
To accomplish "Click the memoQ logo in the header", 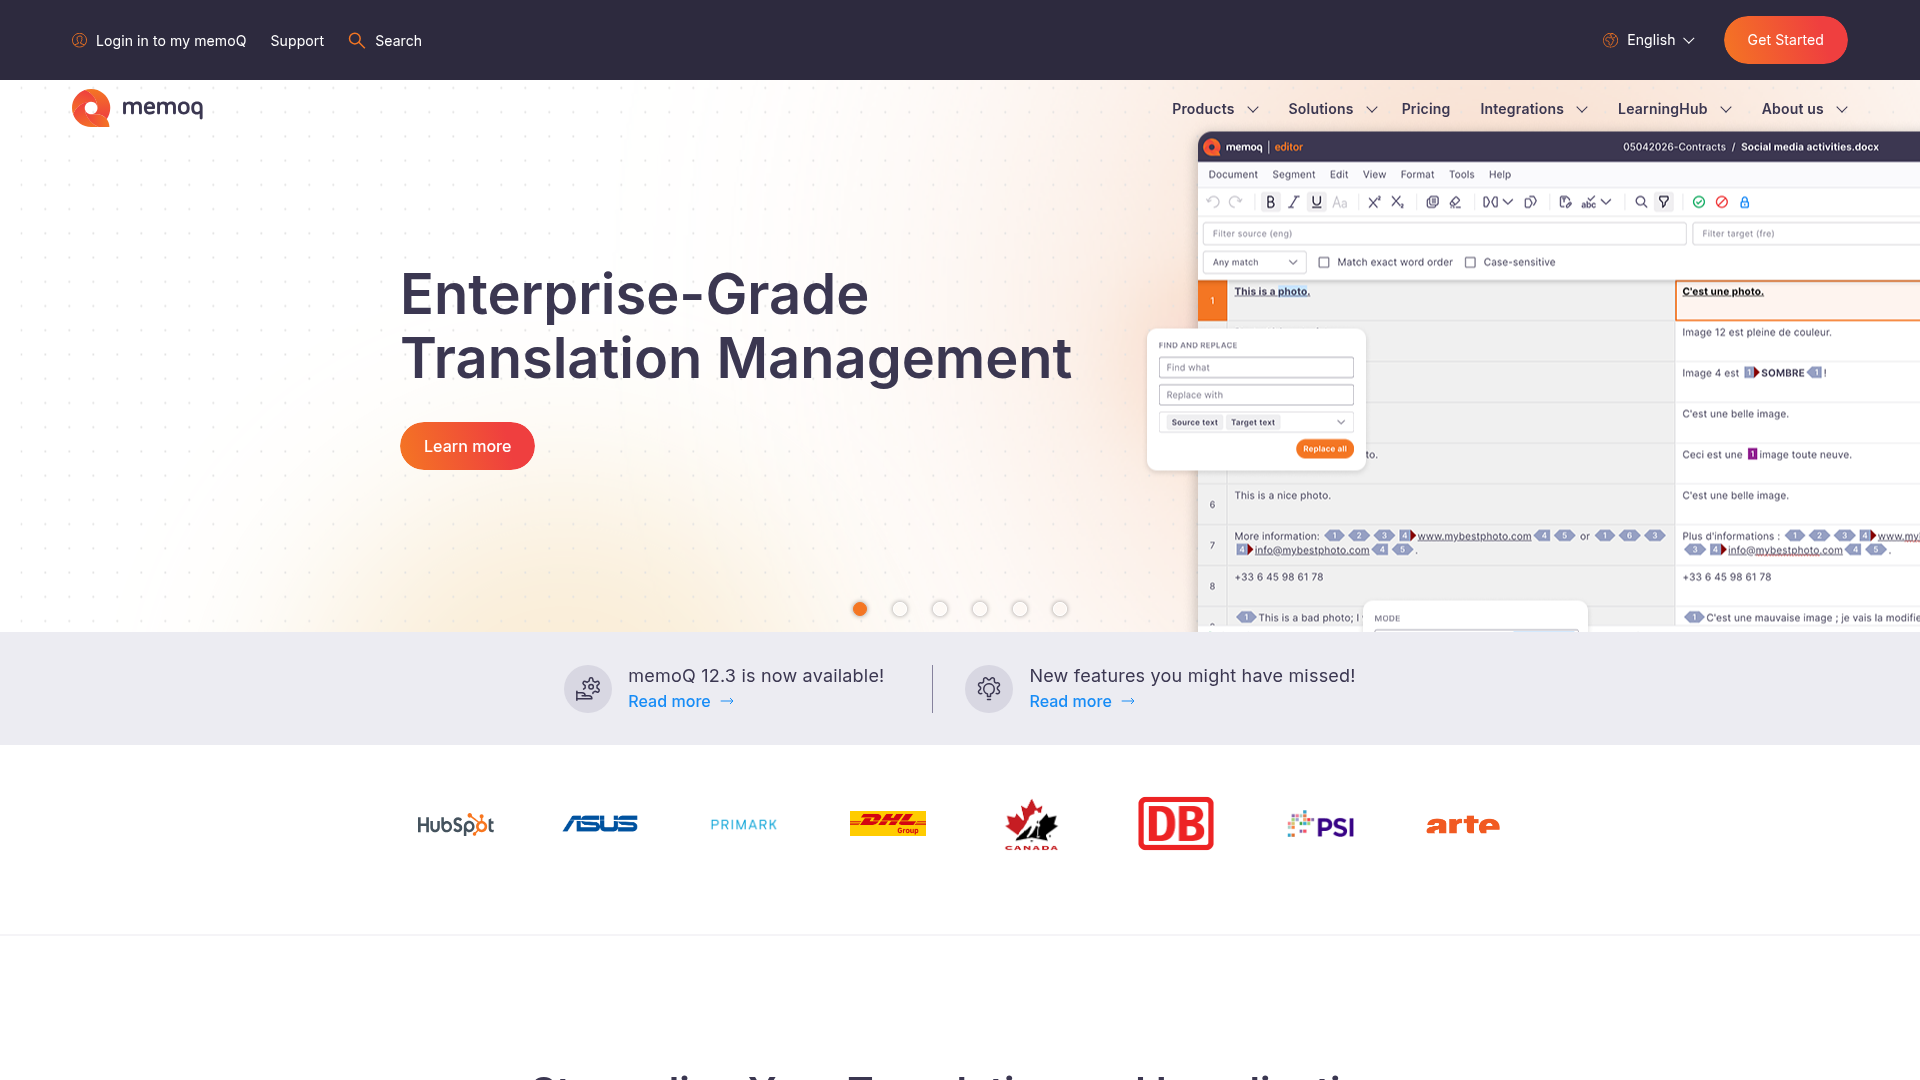I will pyautogui.click(x=137, y=108).
